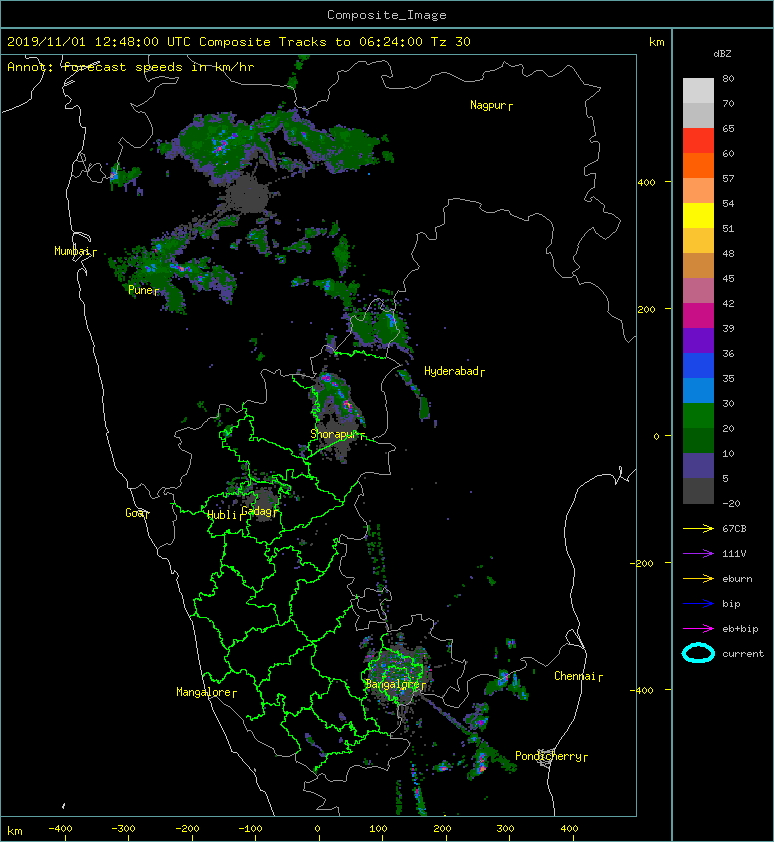Click the 0 tick on vertical km axis
The height and width of the screenshot is (842, 774).
click(x=656, y=436)
